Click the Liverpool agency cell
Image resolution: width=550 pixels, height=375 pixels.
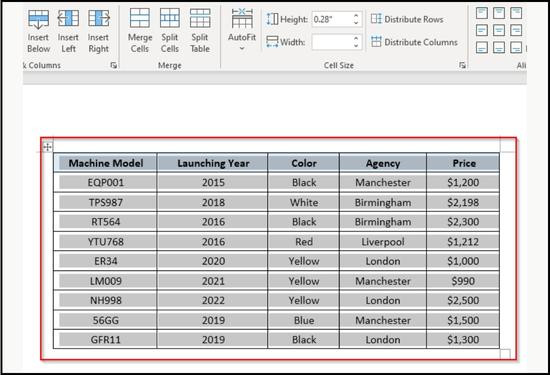tap(383, 241)
